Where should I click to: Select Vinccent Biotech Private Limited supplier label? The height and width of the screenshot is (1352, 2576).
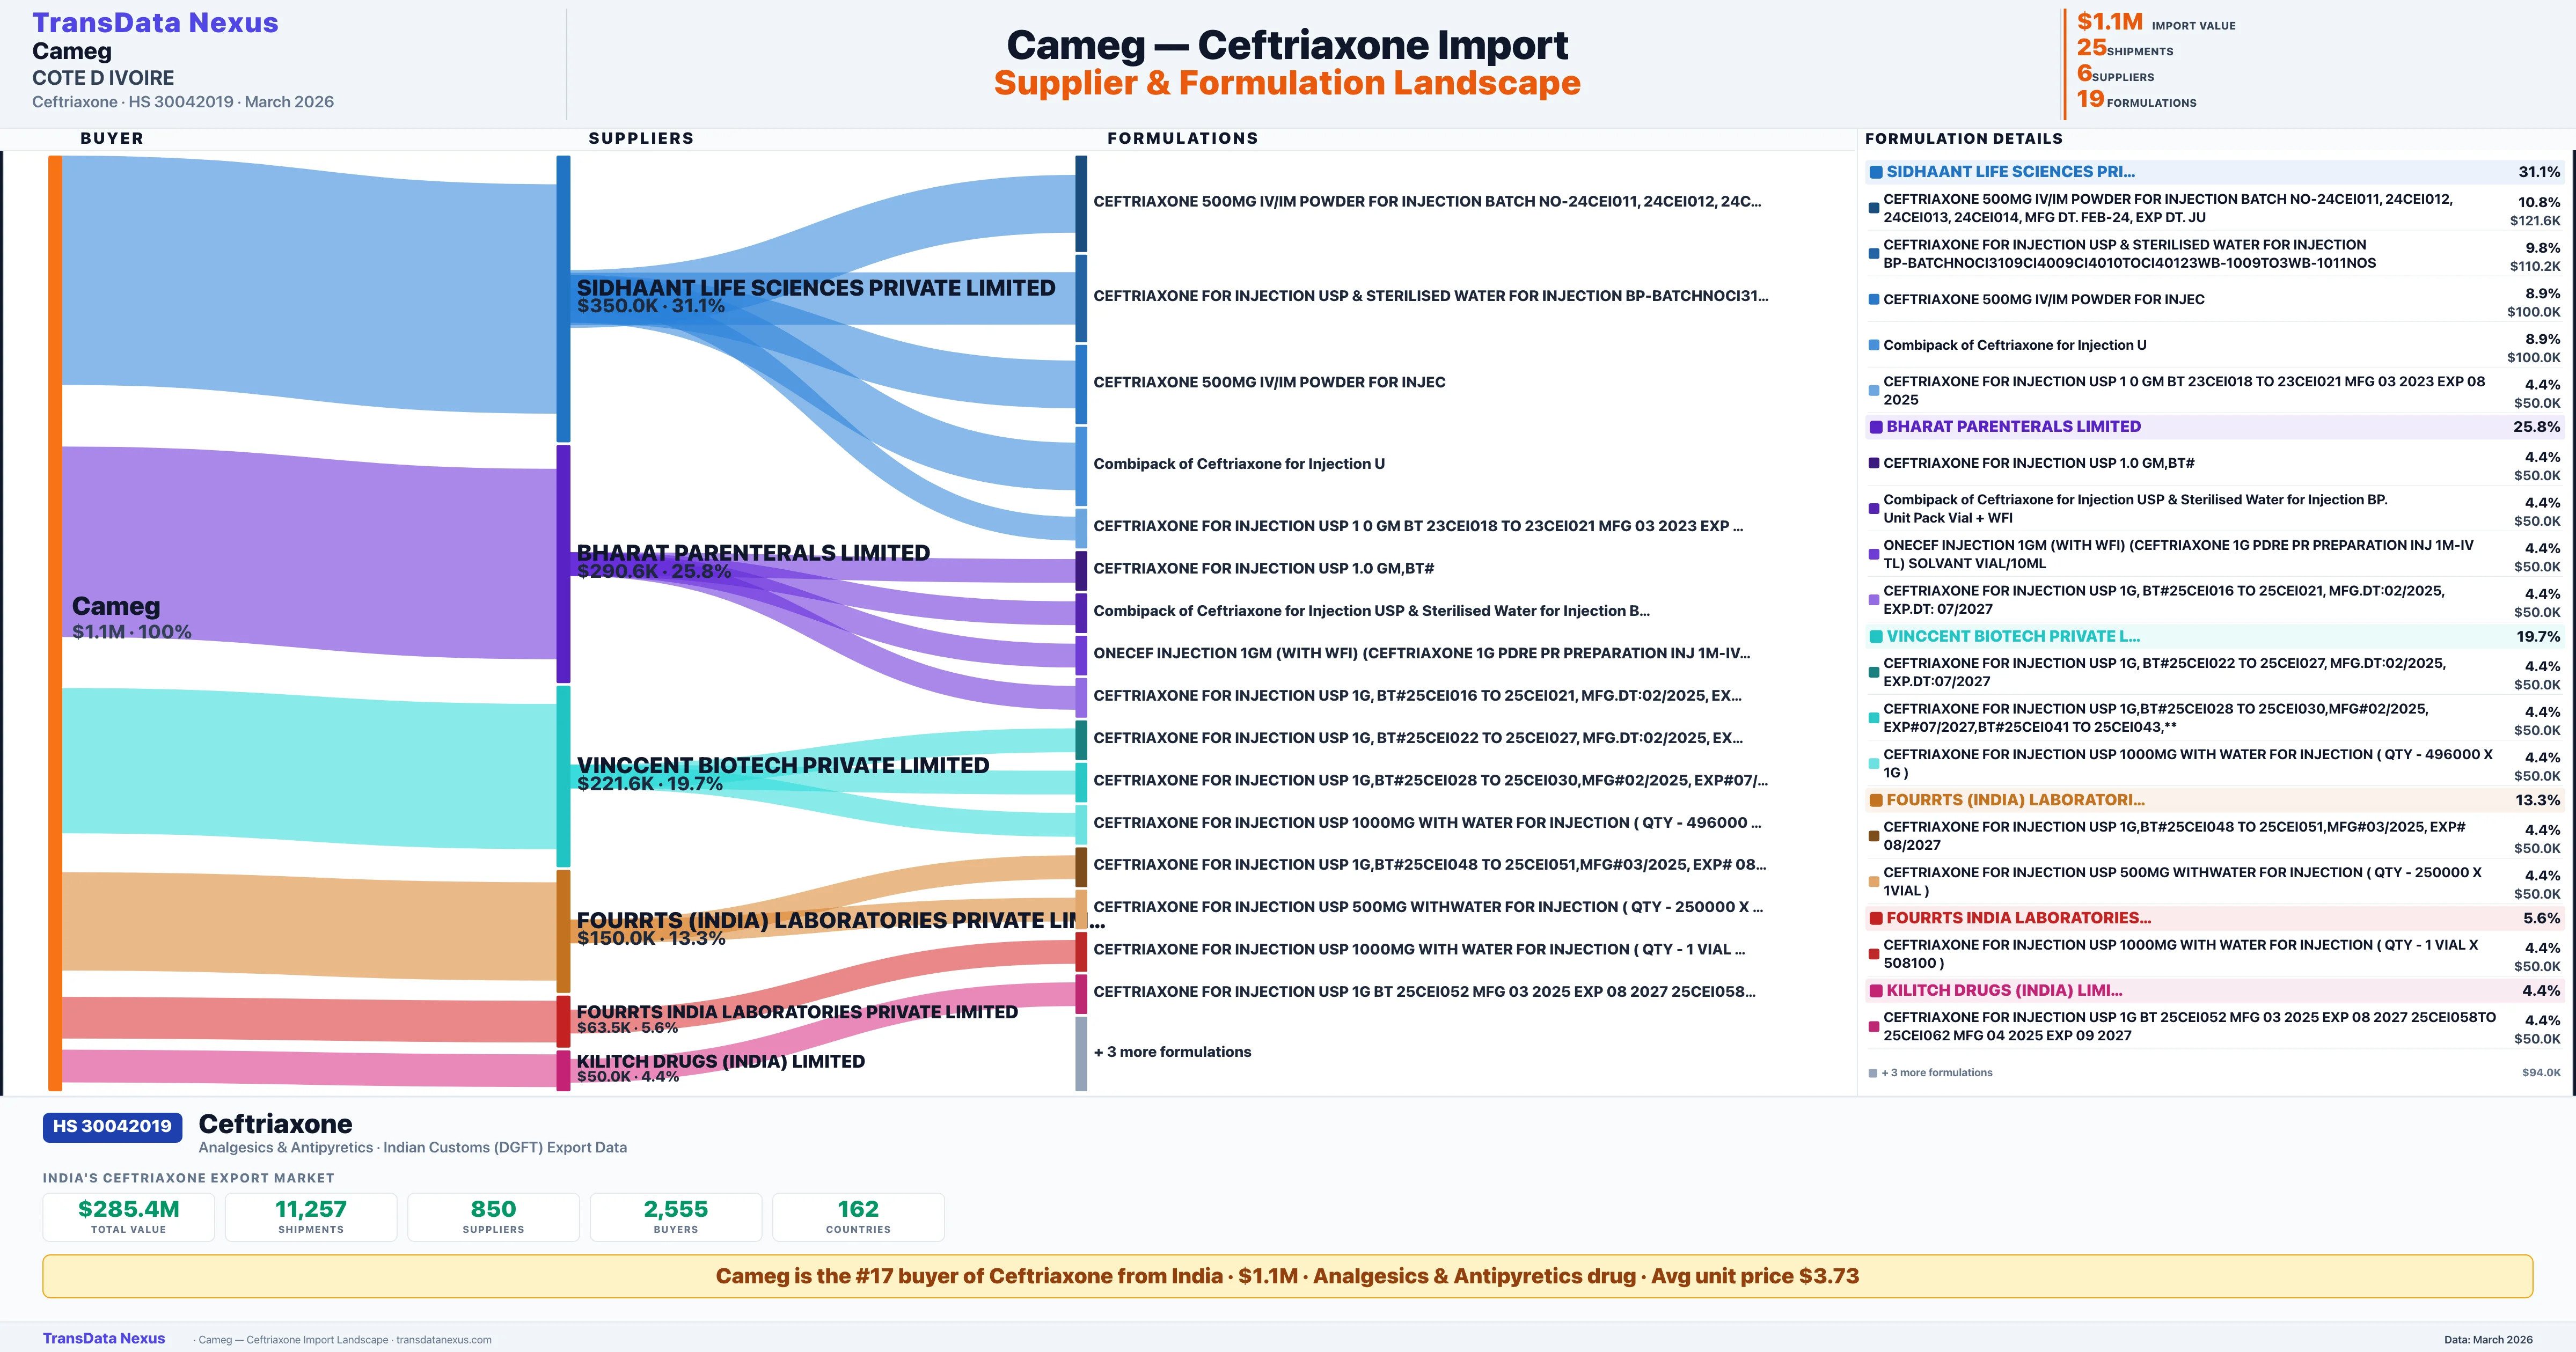coord(782,765)
